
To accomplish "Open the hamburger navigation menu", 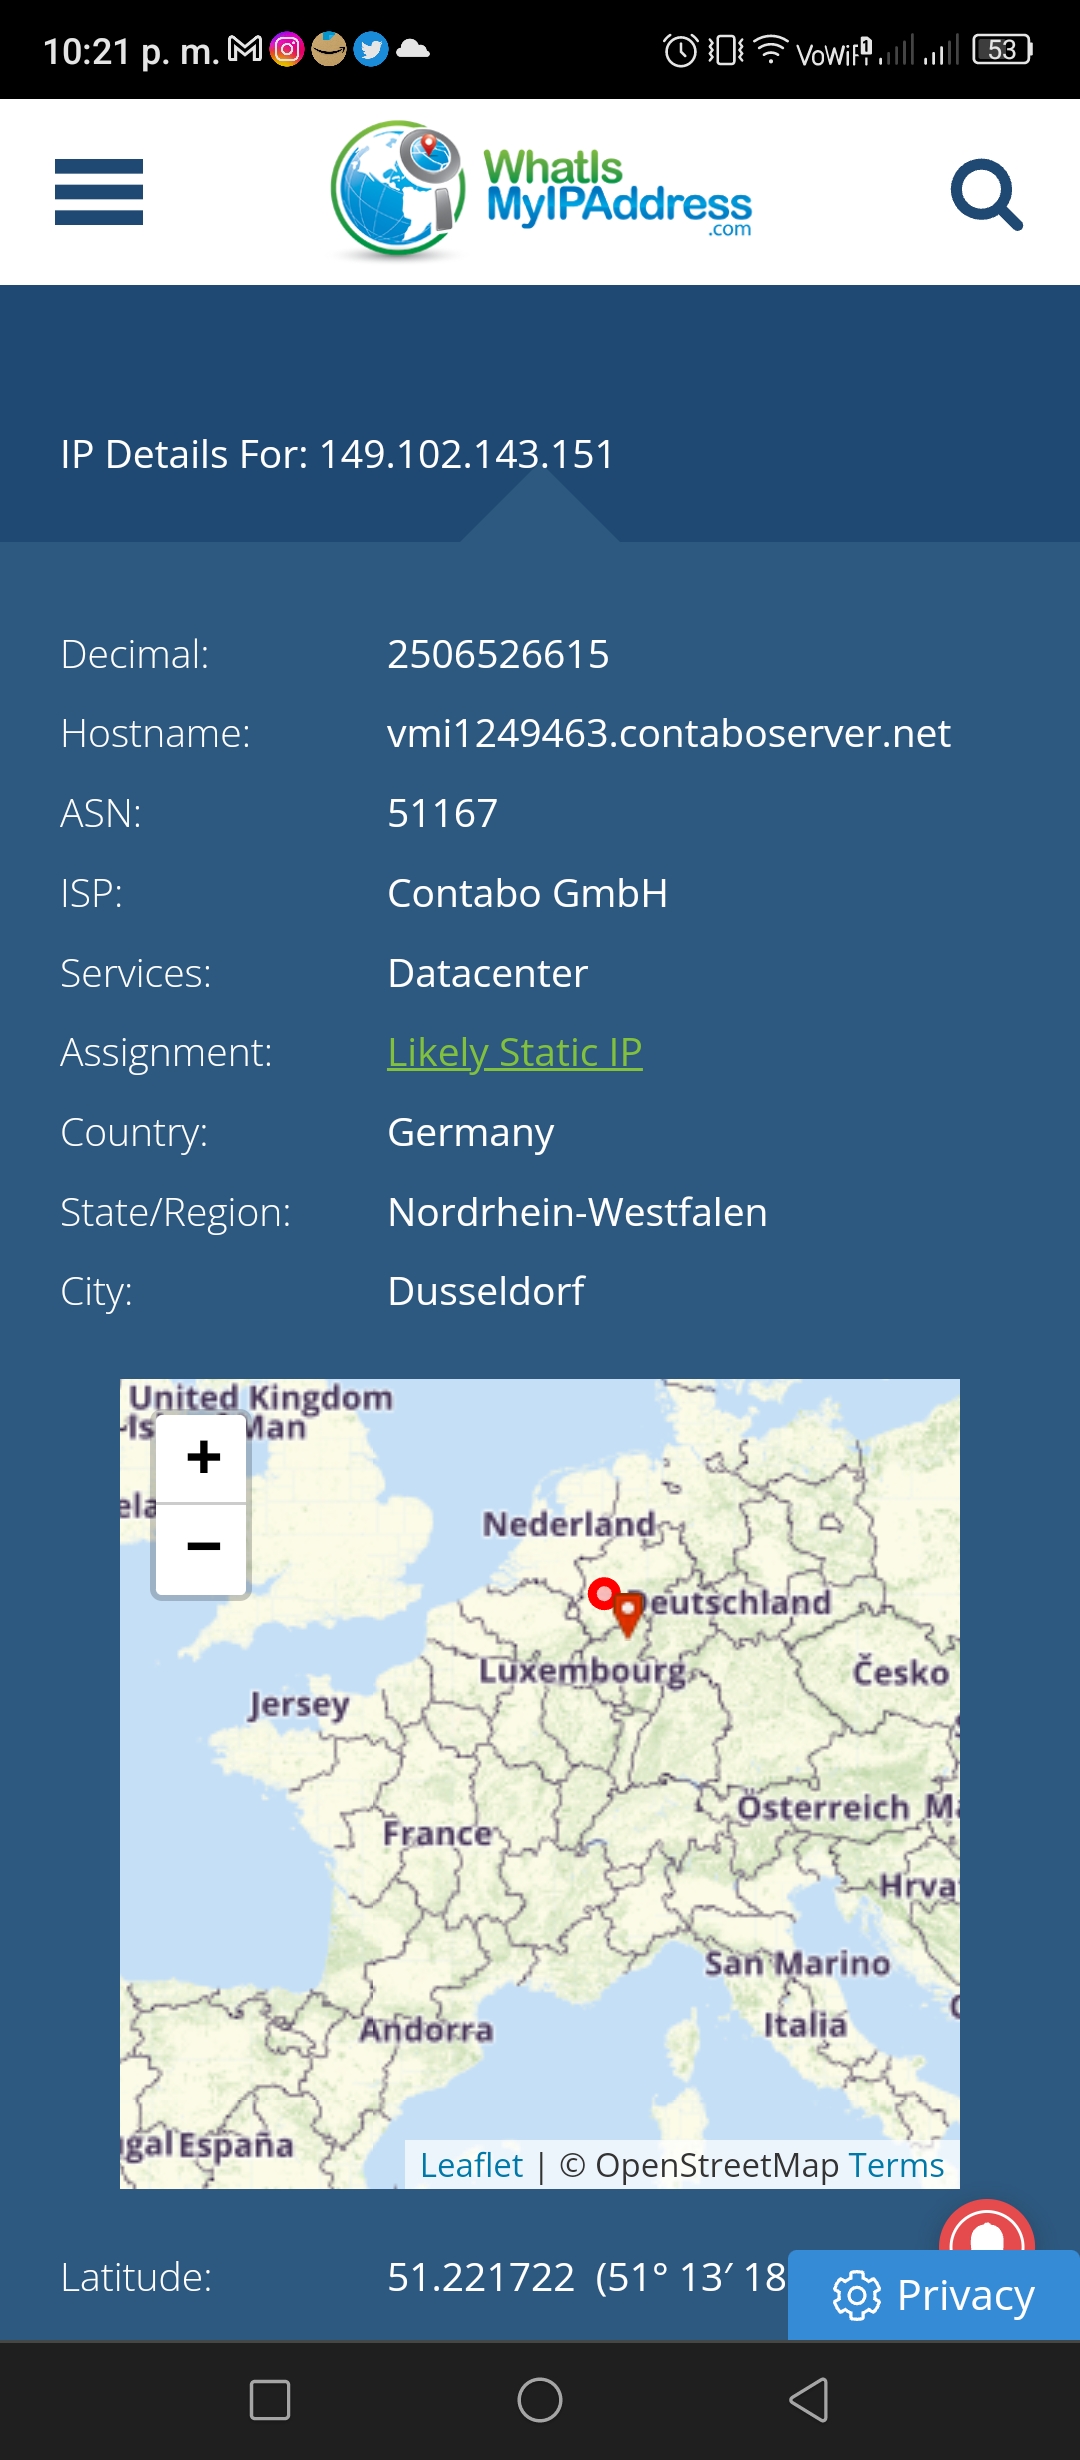I will click(99, 192).
